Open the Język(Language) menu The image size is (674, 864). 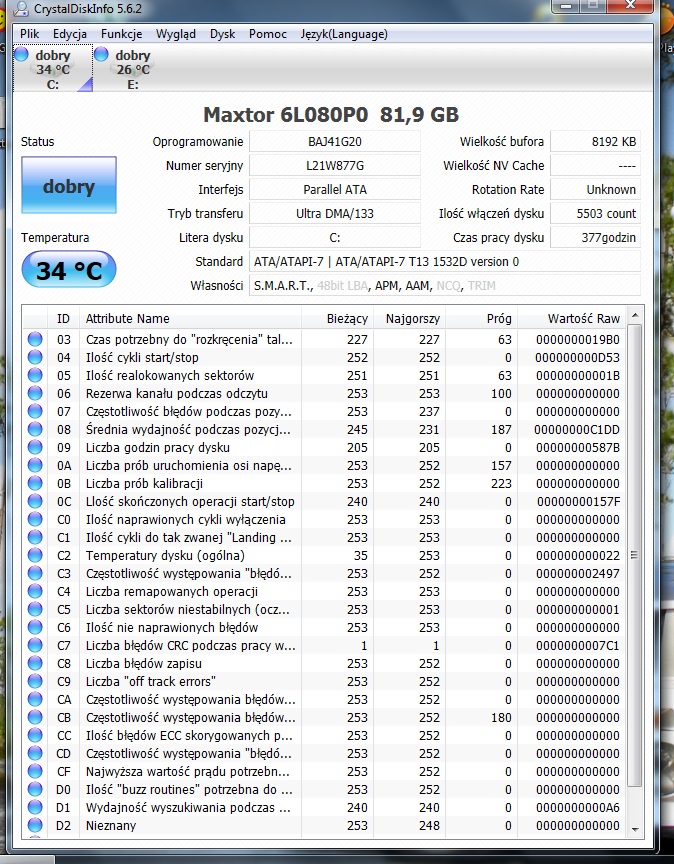click(344, 34)
